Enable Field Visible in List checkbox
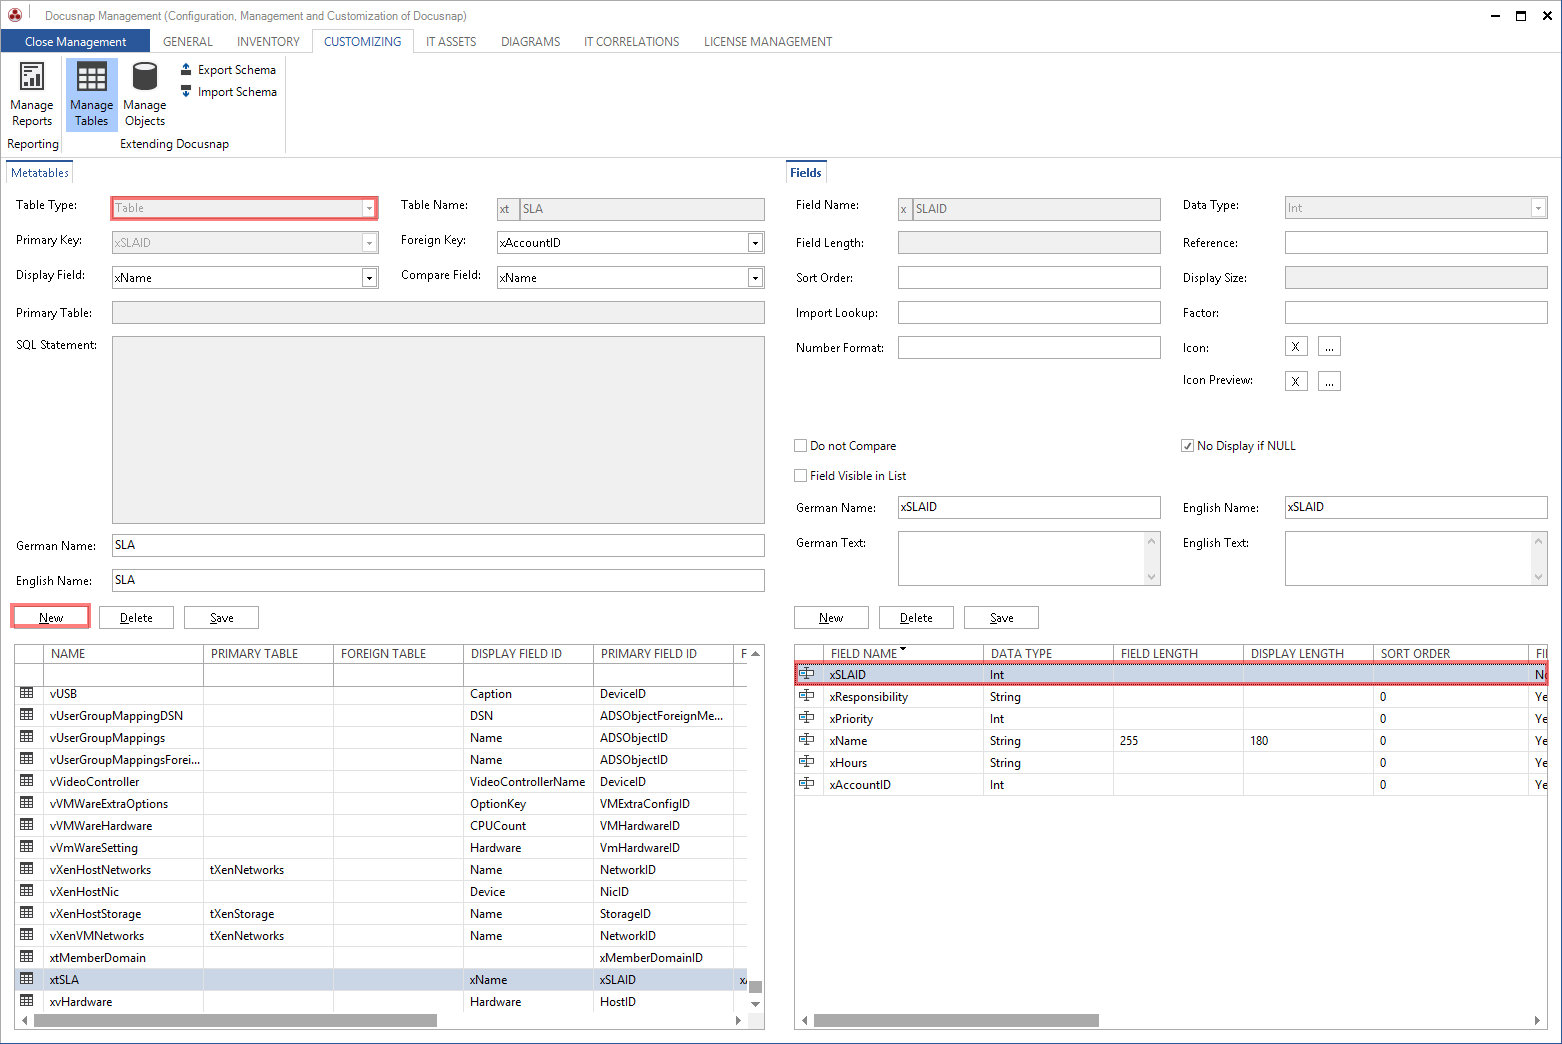The width and height of the screenshot is (1562, 1044). coord(801,476)
